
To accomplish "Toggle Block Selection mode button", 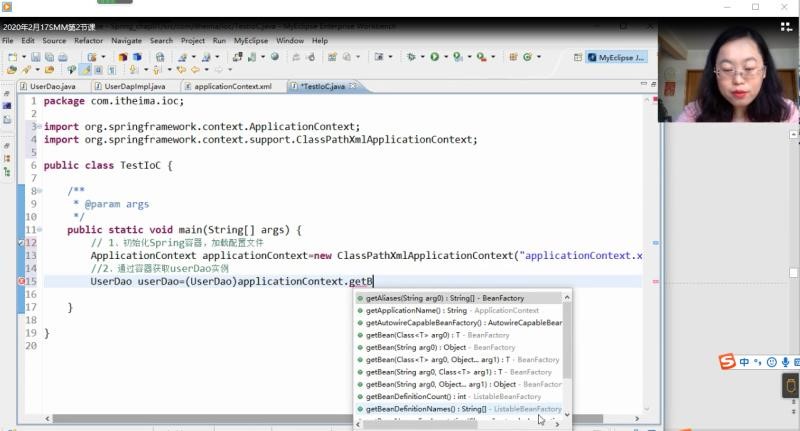I will coord(98,69).
